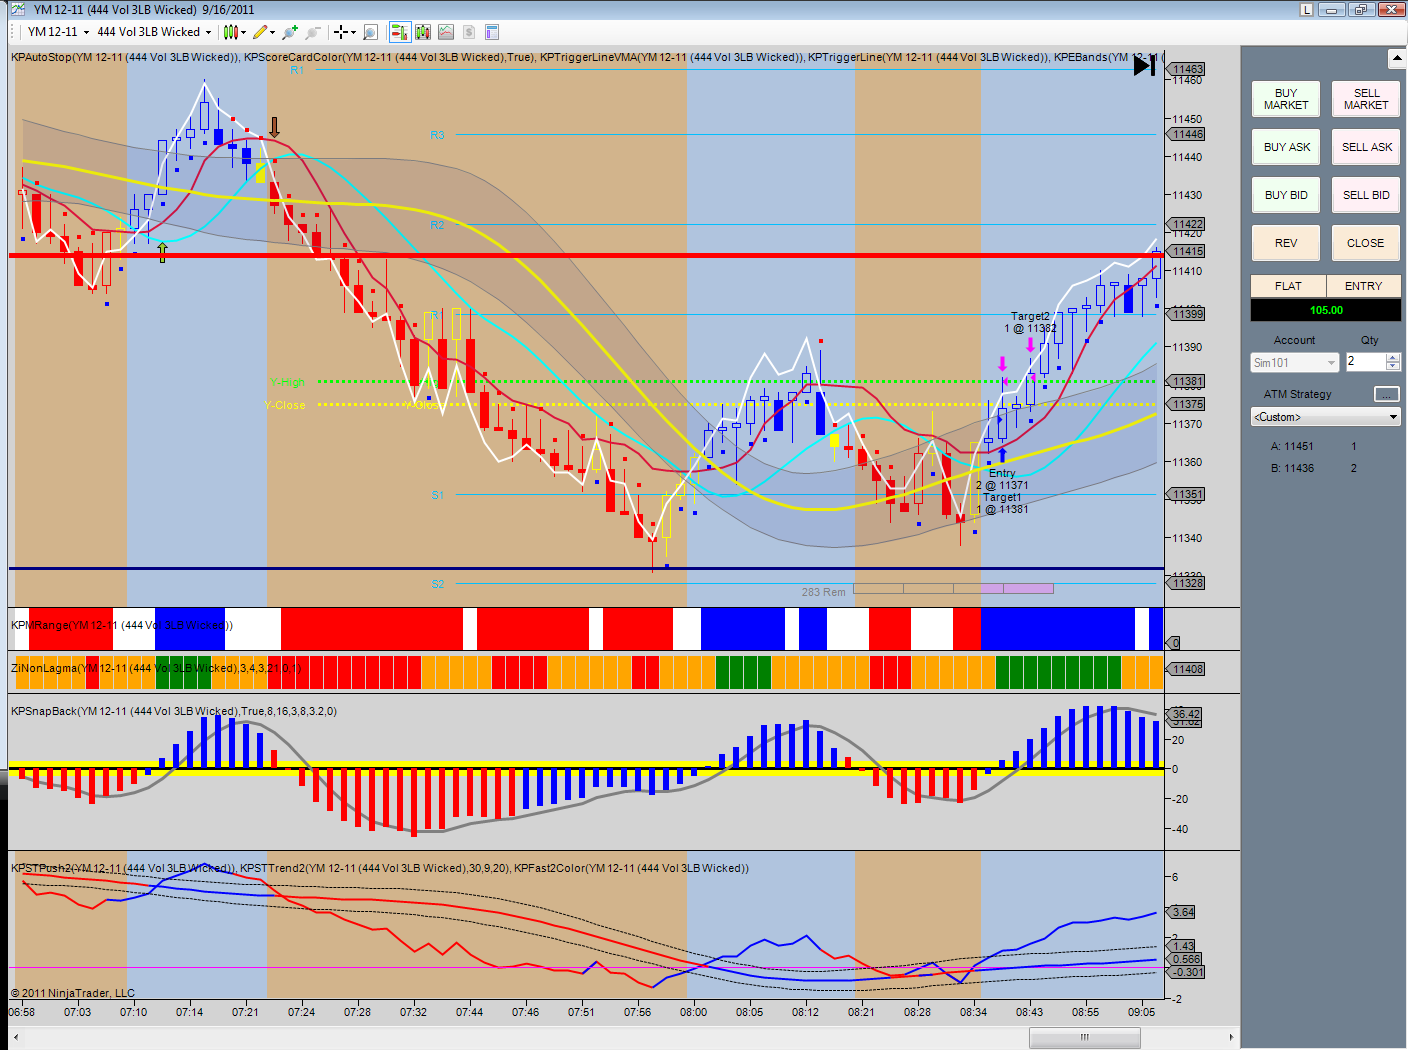Open the indicators line-chart icon
Screen dimensions: 1408x1050
click(446, 32)
